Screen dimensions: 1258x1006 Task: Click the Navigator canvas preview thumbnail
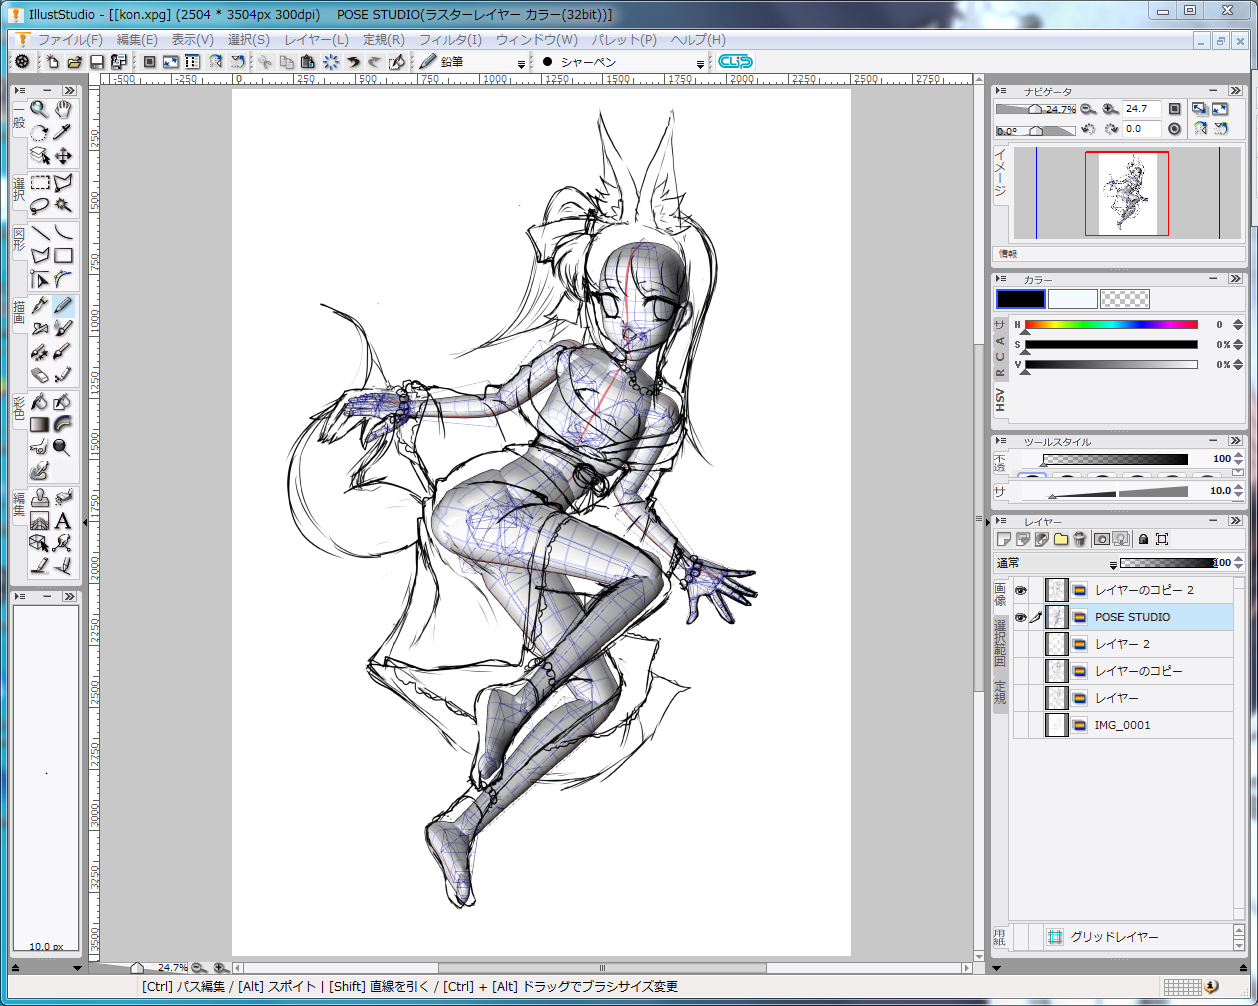pos(1126,194)
